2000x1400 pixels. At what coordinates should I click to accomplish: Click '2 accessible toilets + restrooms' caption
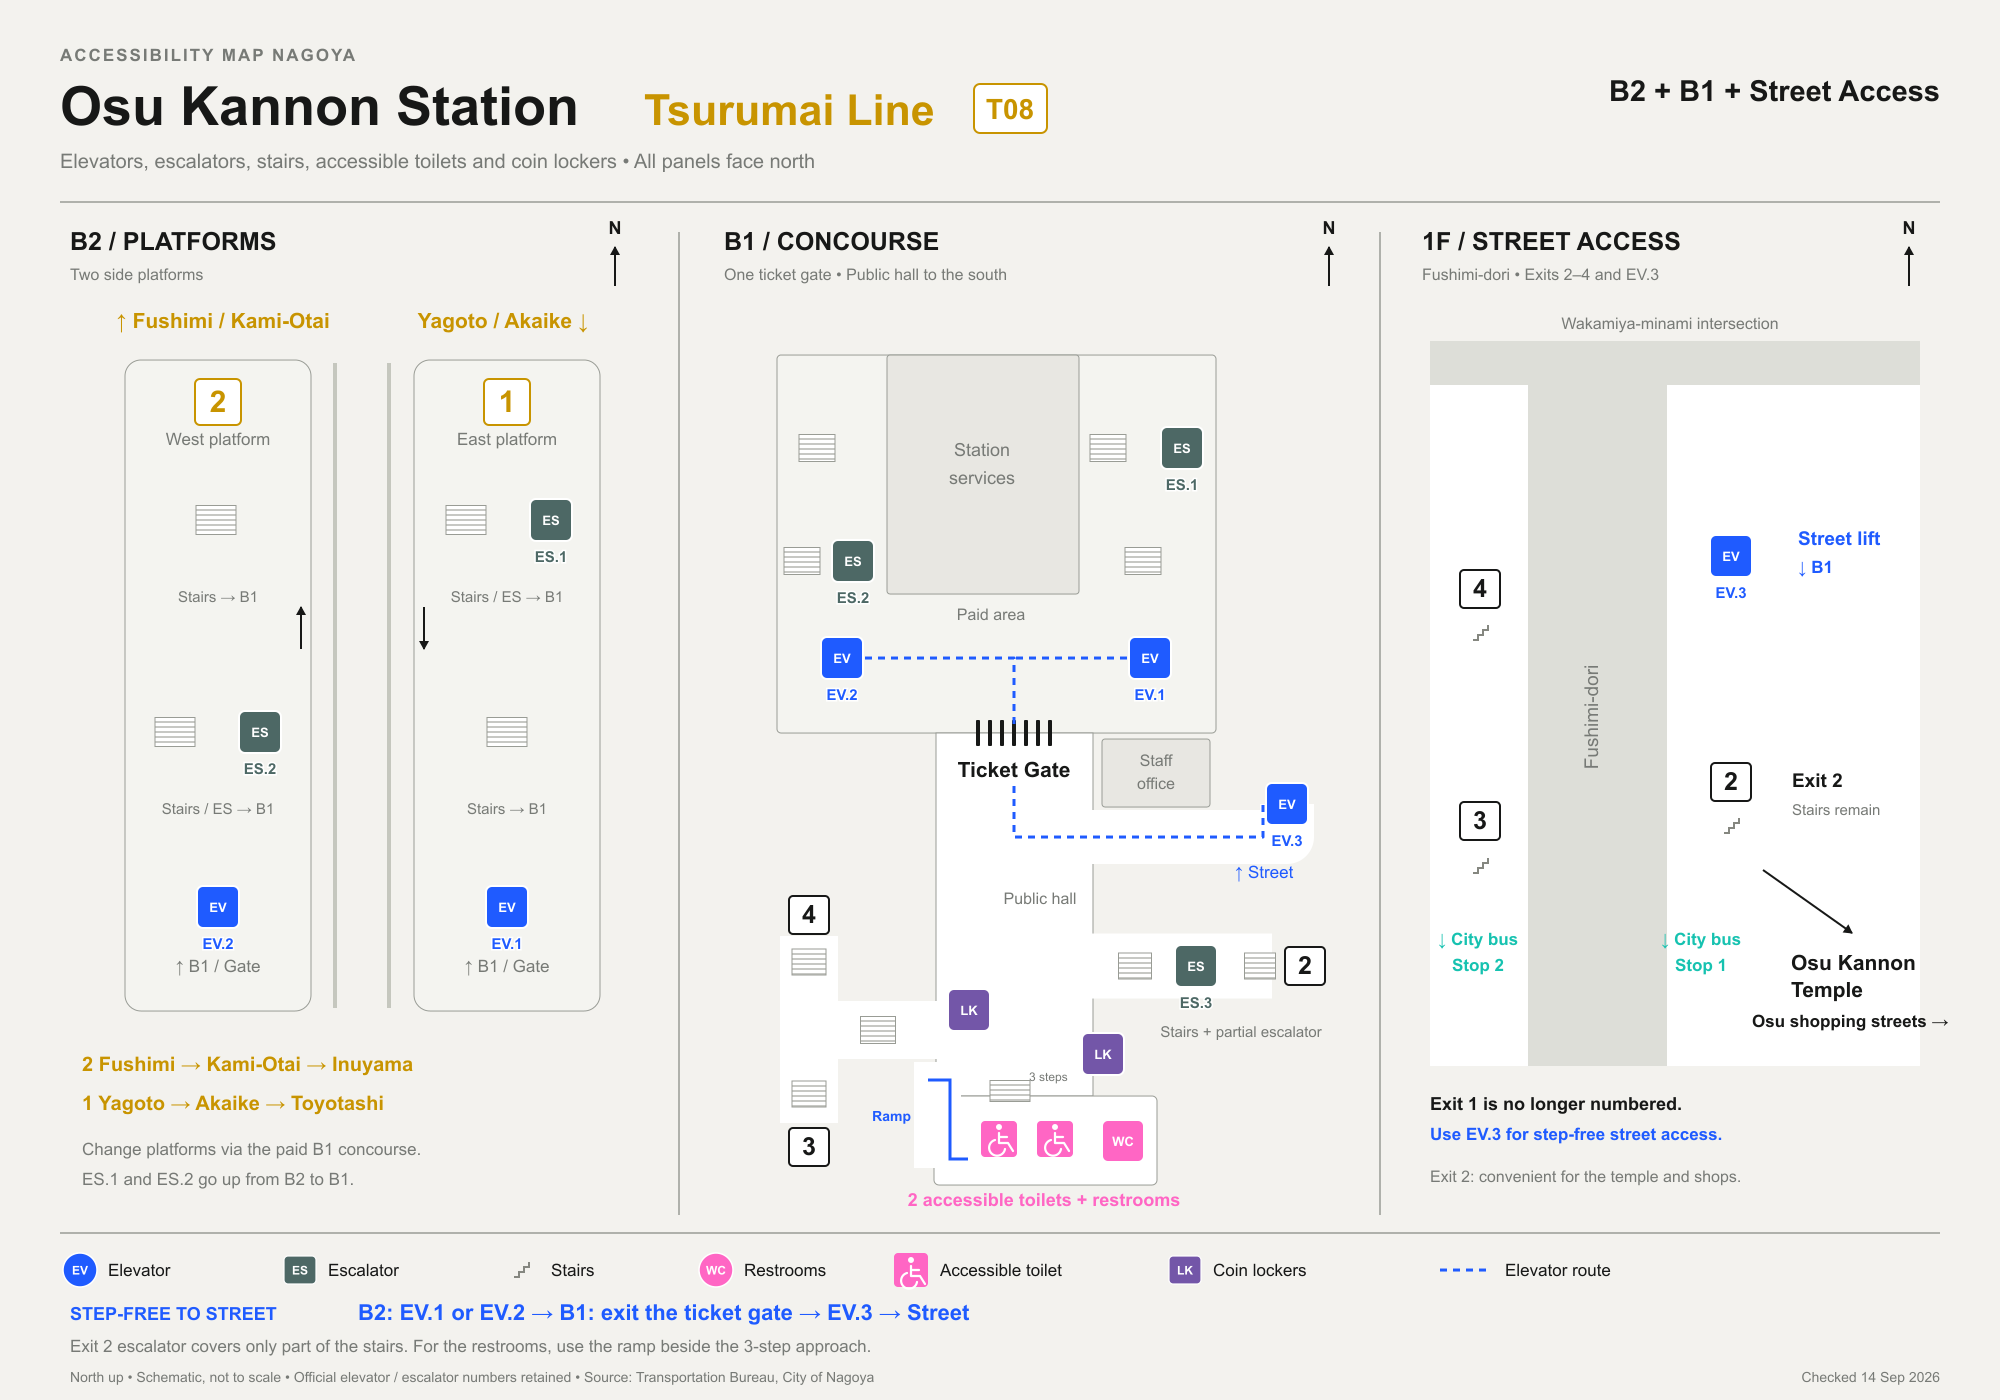tap(1043, 1200)
